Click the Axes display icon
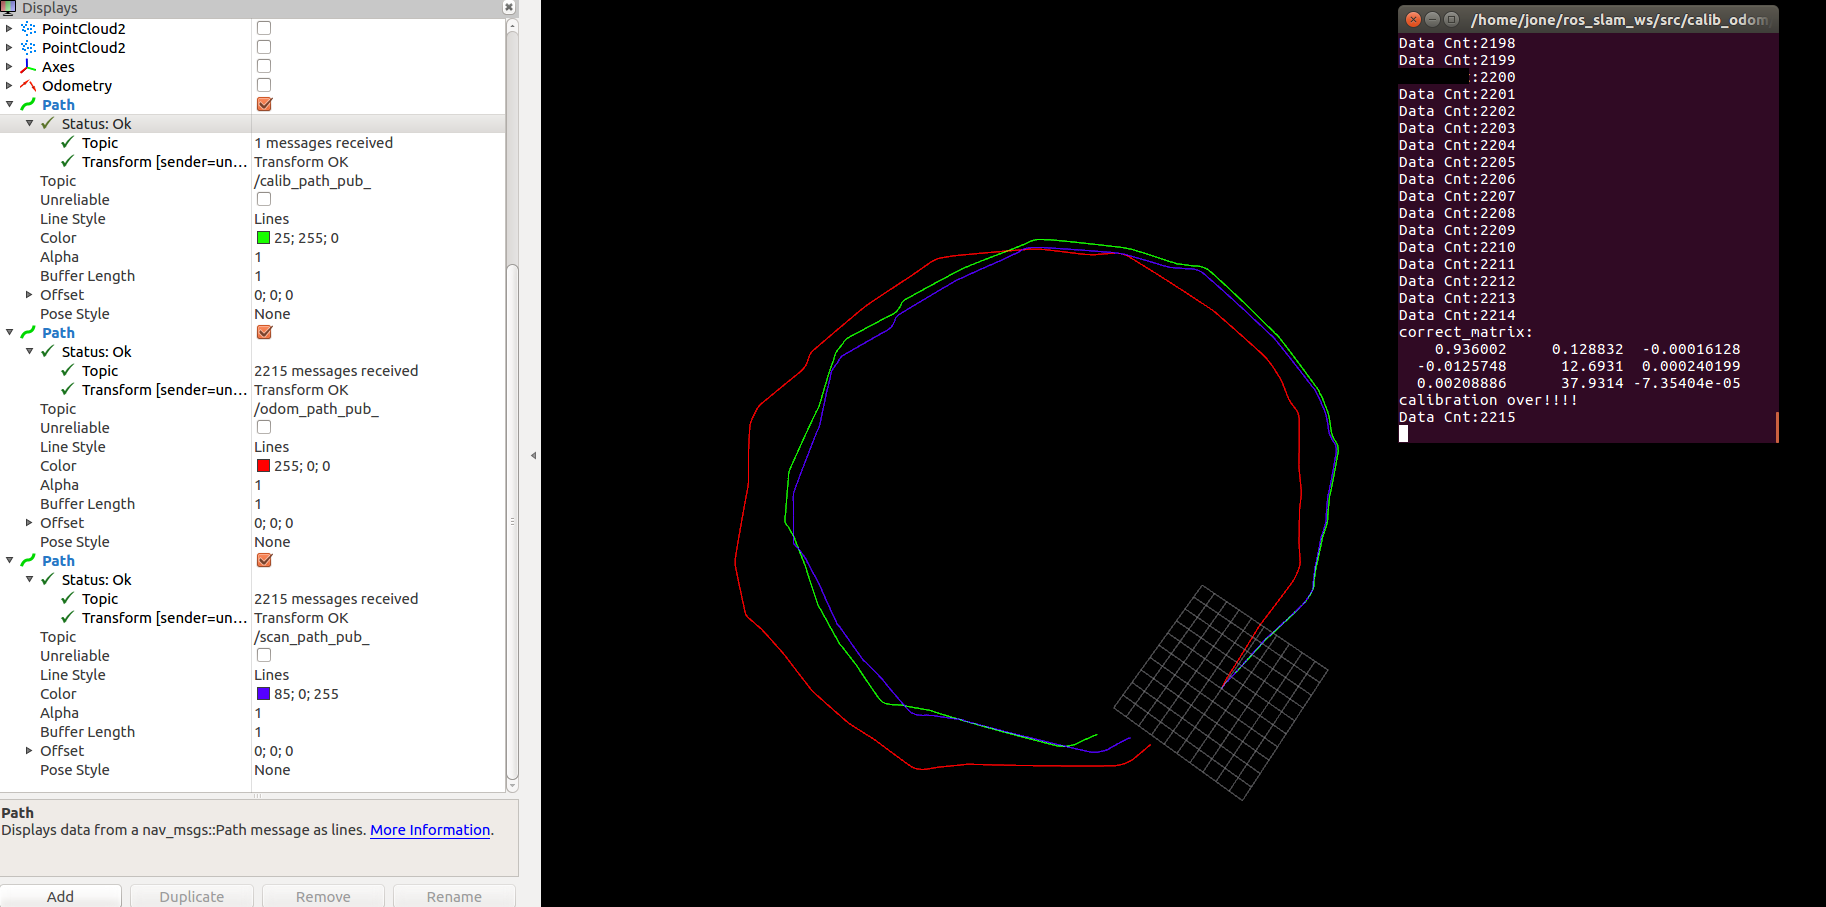The height and width of the screenshot is (907, 1826). pyautogui.click(x=28, y=67)
